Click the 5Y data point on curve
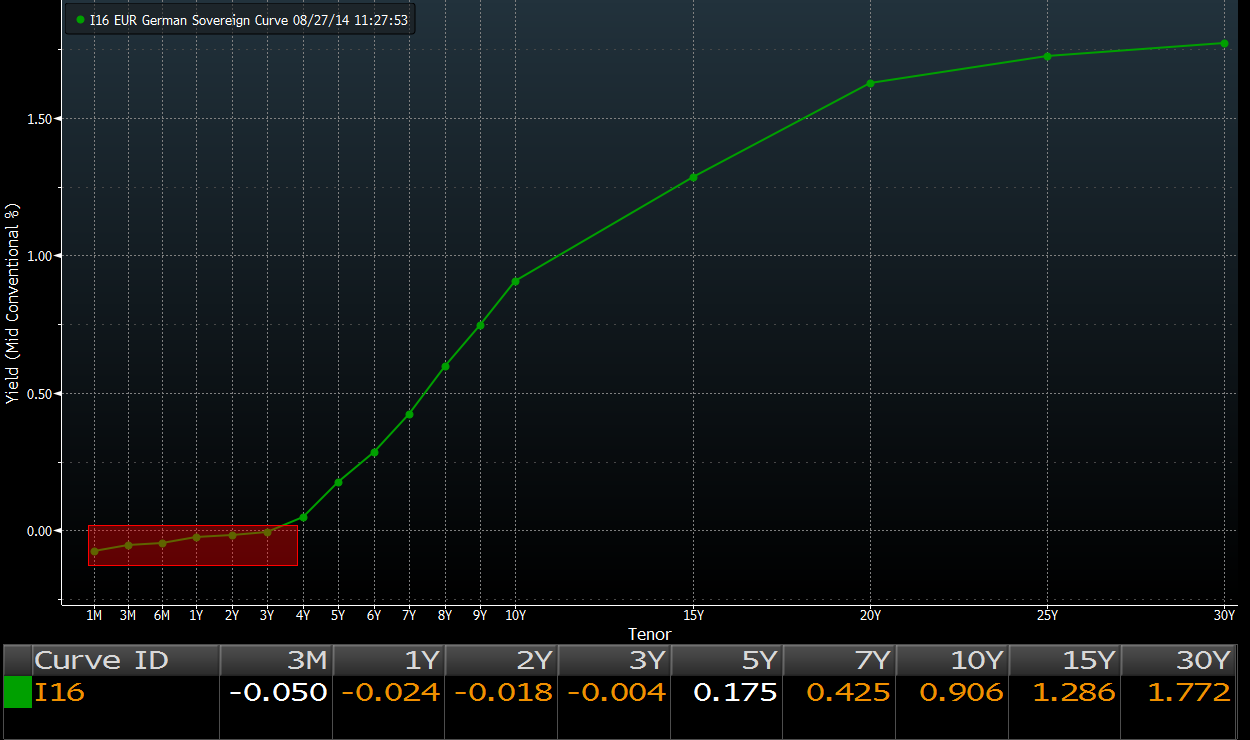Screen dimensions: 1250x740 338,482
